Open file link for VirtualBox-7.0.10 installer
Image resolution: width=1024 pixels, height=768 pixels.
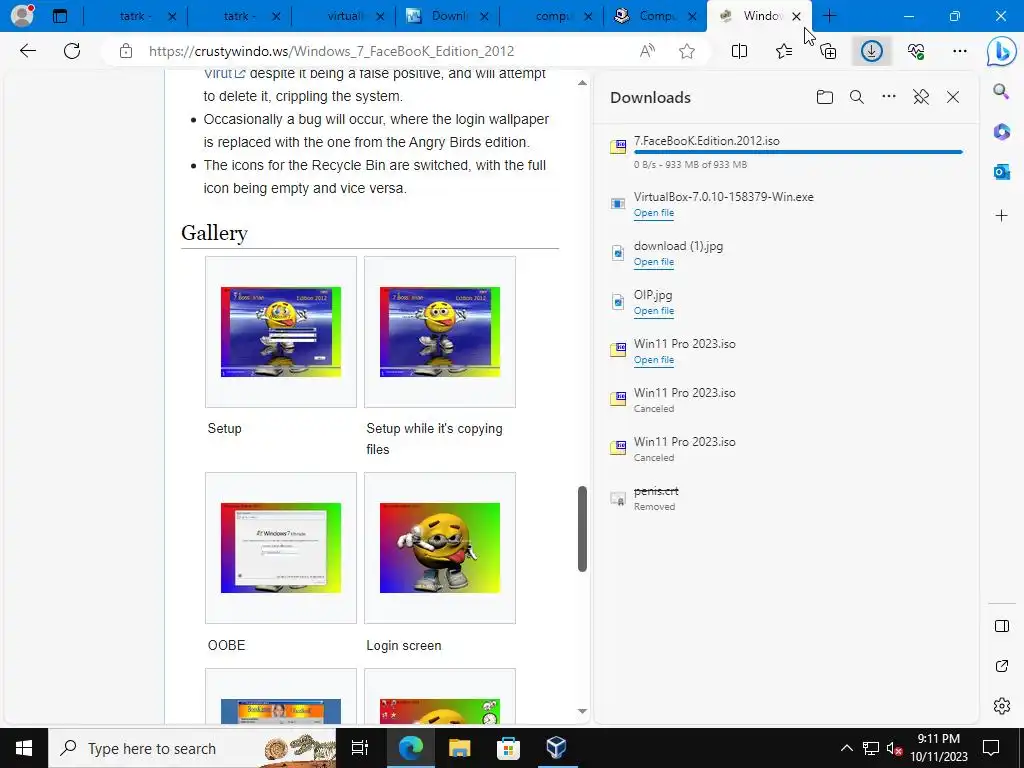pos(654,213)
